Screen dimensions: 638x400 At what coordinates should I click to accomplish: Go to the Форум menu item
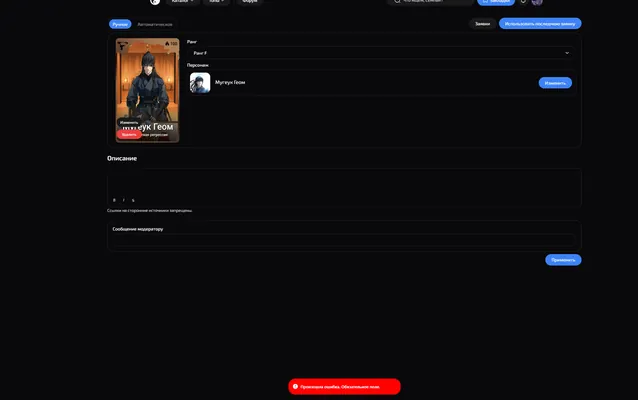click(x=249, y=1)
